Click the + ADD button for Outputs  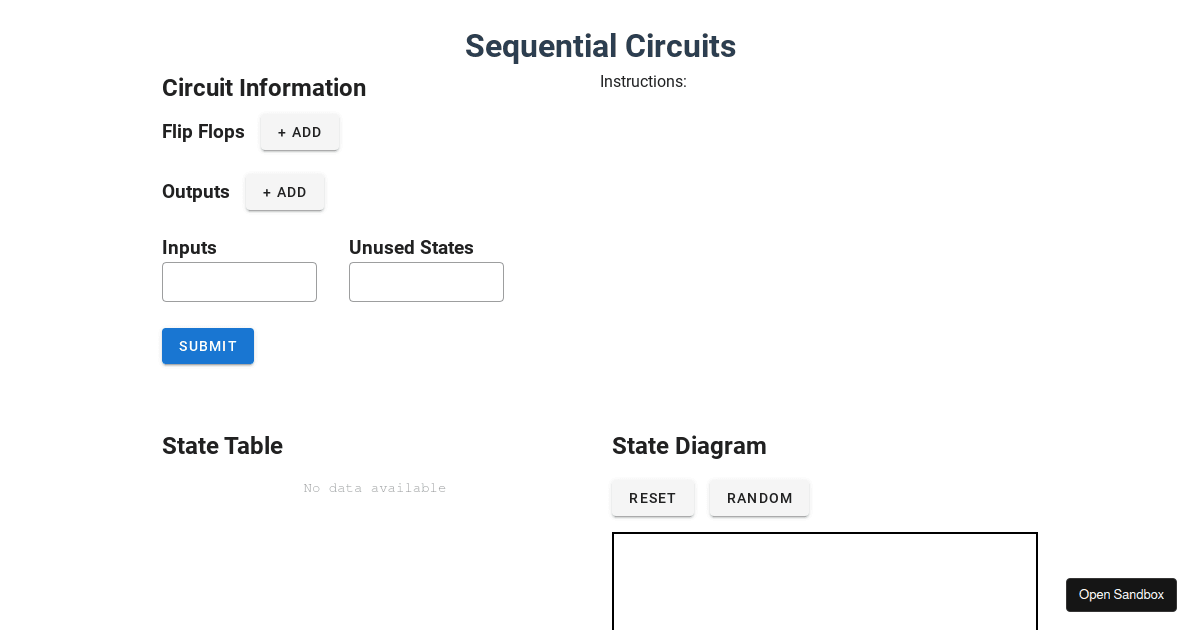coord(284,192)
